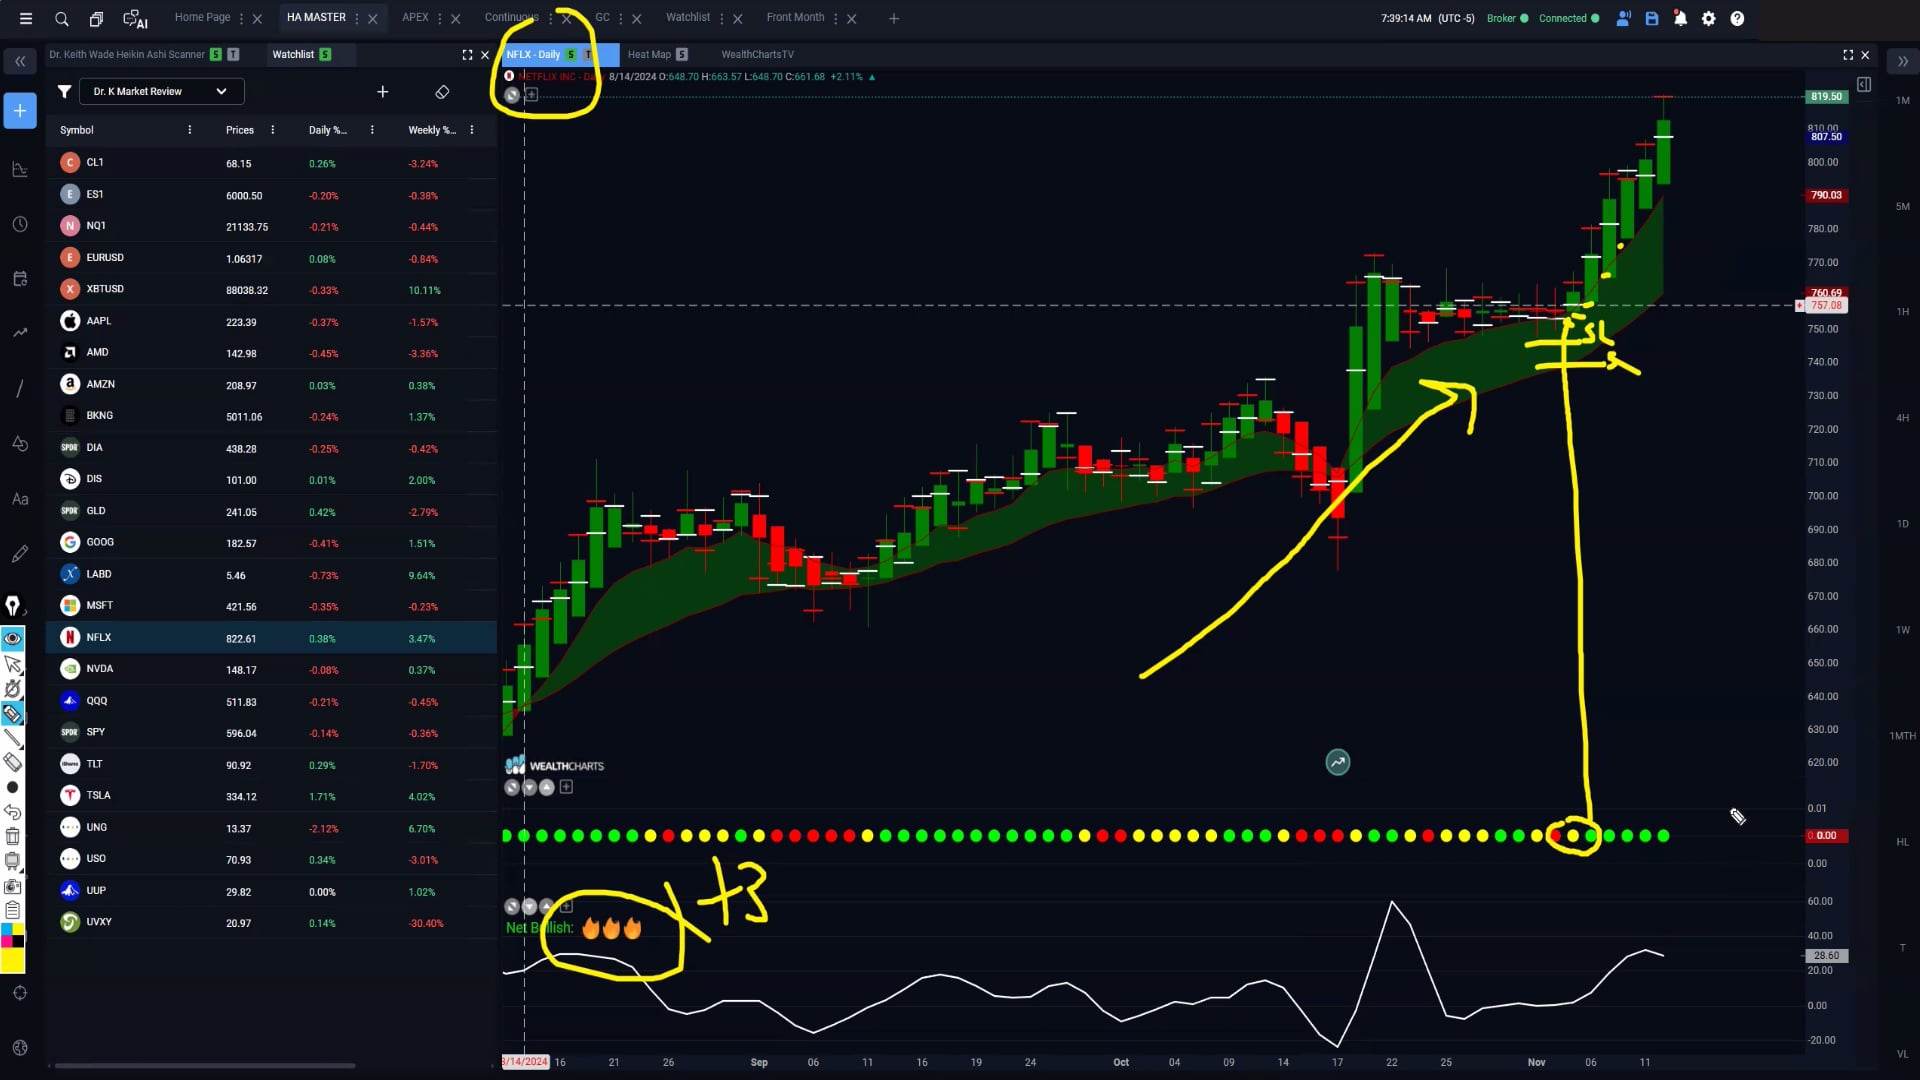1920x1080 pixels.
Task: Delete annotations with trash icon
Action: 12,836
